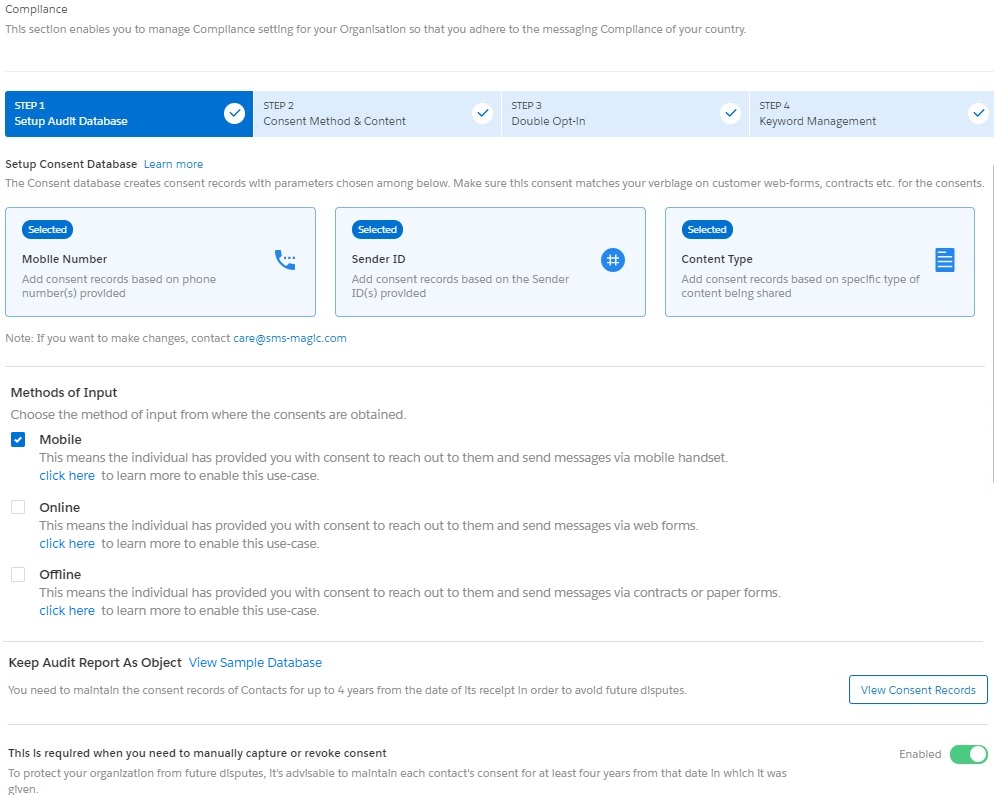Click the checkmark on Step 1 tab
994x805 pixels.
(x=236, y=113)
